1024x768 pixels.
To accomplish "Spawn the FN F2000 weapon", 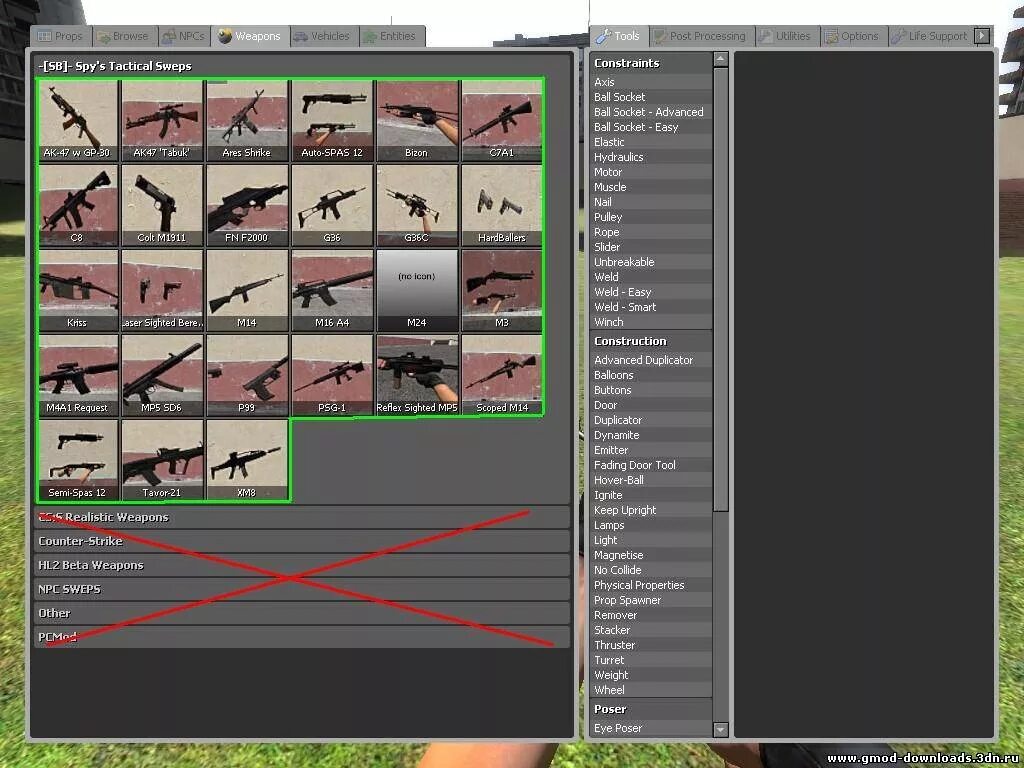I will (x=247, y=206).
